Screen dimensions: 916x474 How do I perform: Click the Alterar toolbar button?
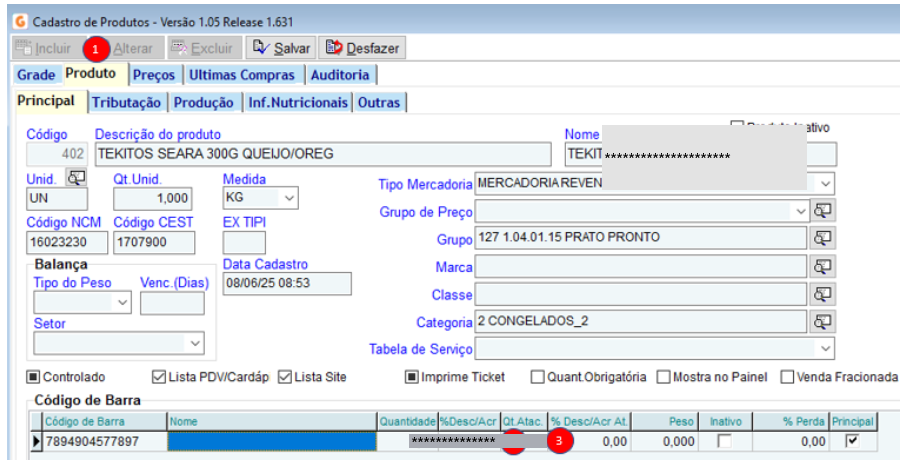click(133, 48)
